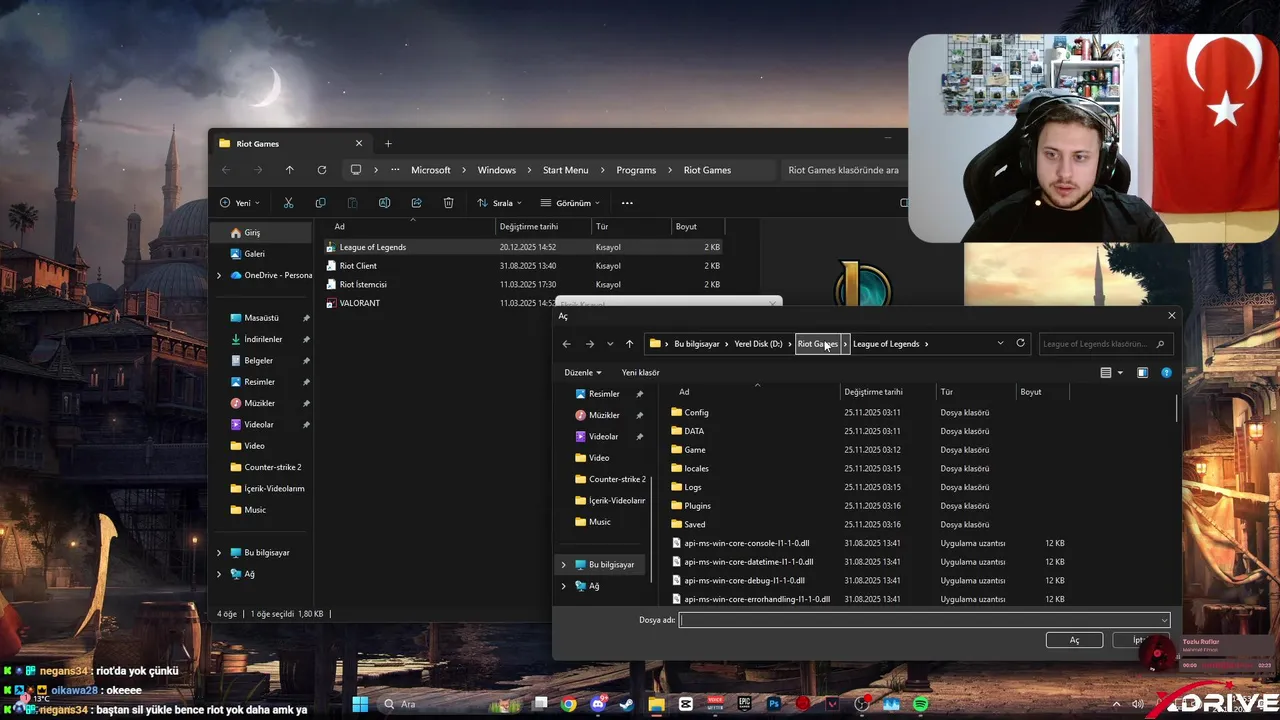Click Yeni klasör in Aç dialog
The width and height of the screenshot is (1280, 720).
pyautogui.click(x=640, y=372)
